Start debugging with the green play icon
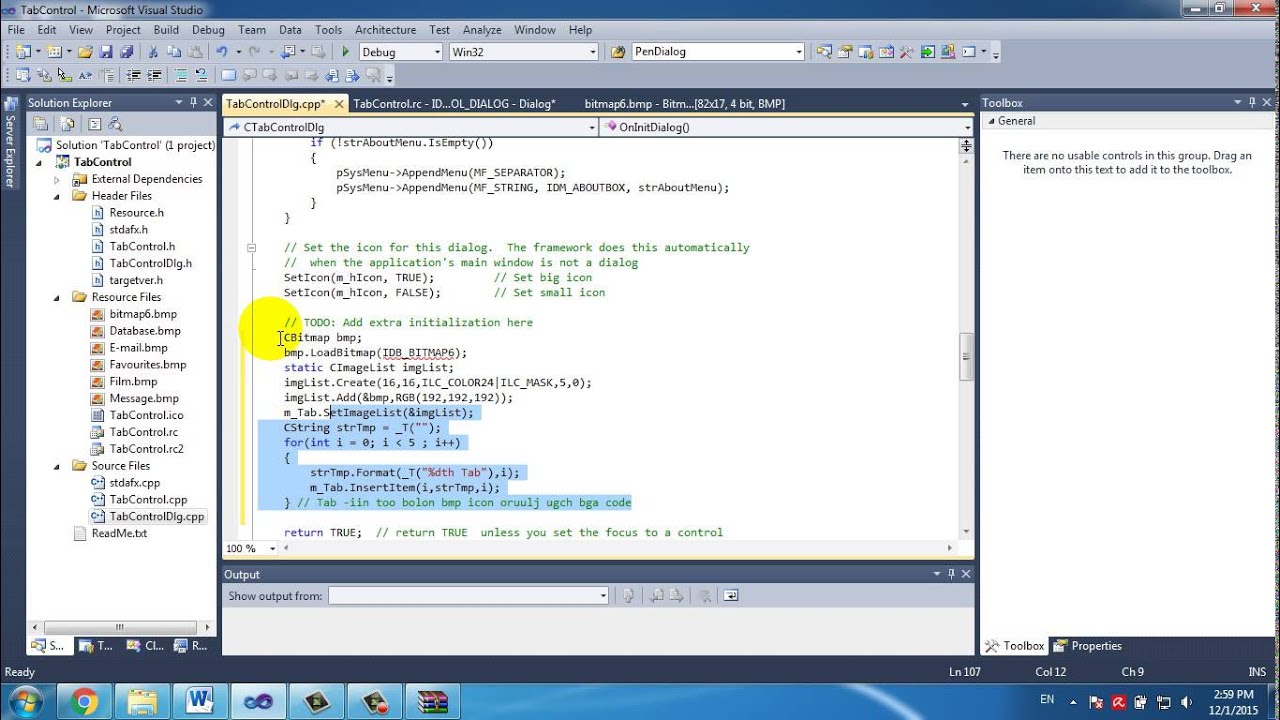This screenshot has height=720, width=1280. coord(345,52)
